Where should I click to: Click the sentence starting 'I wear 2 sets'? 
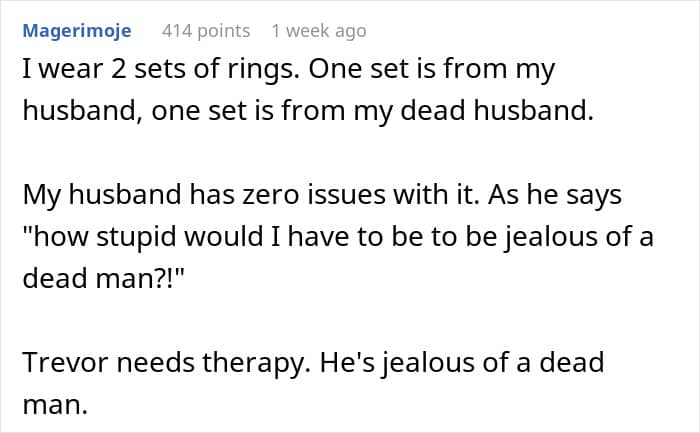[161, 70]
